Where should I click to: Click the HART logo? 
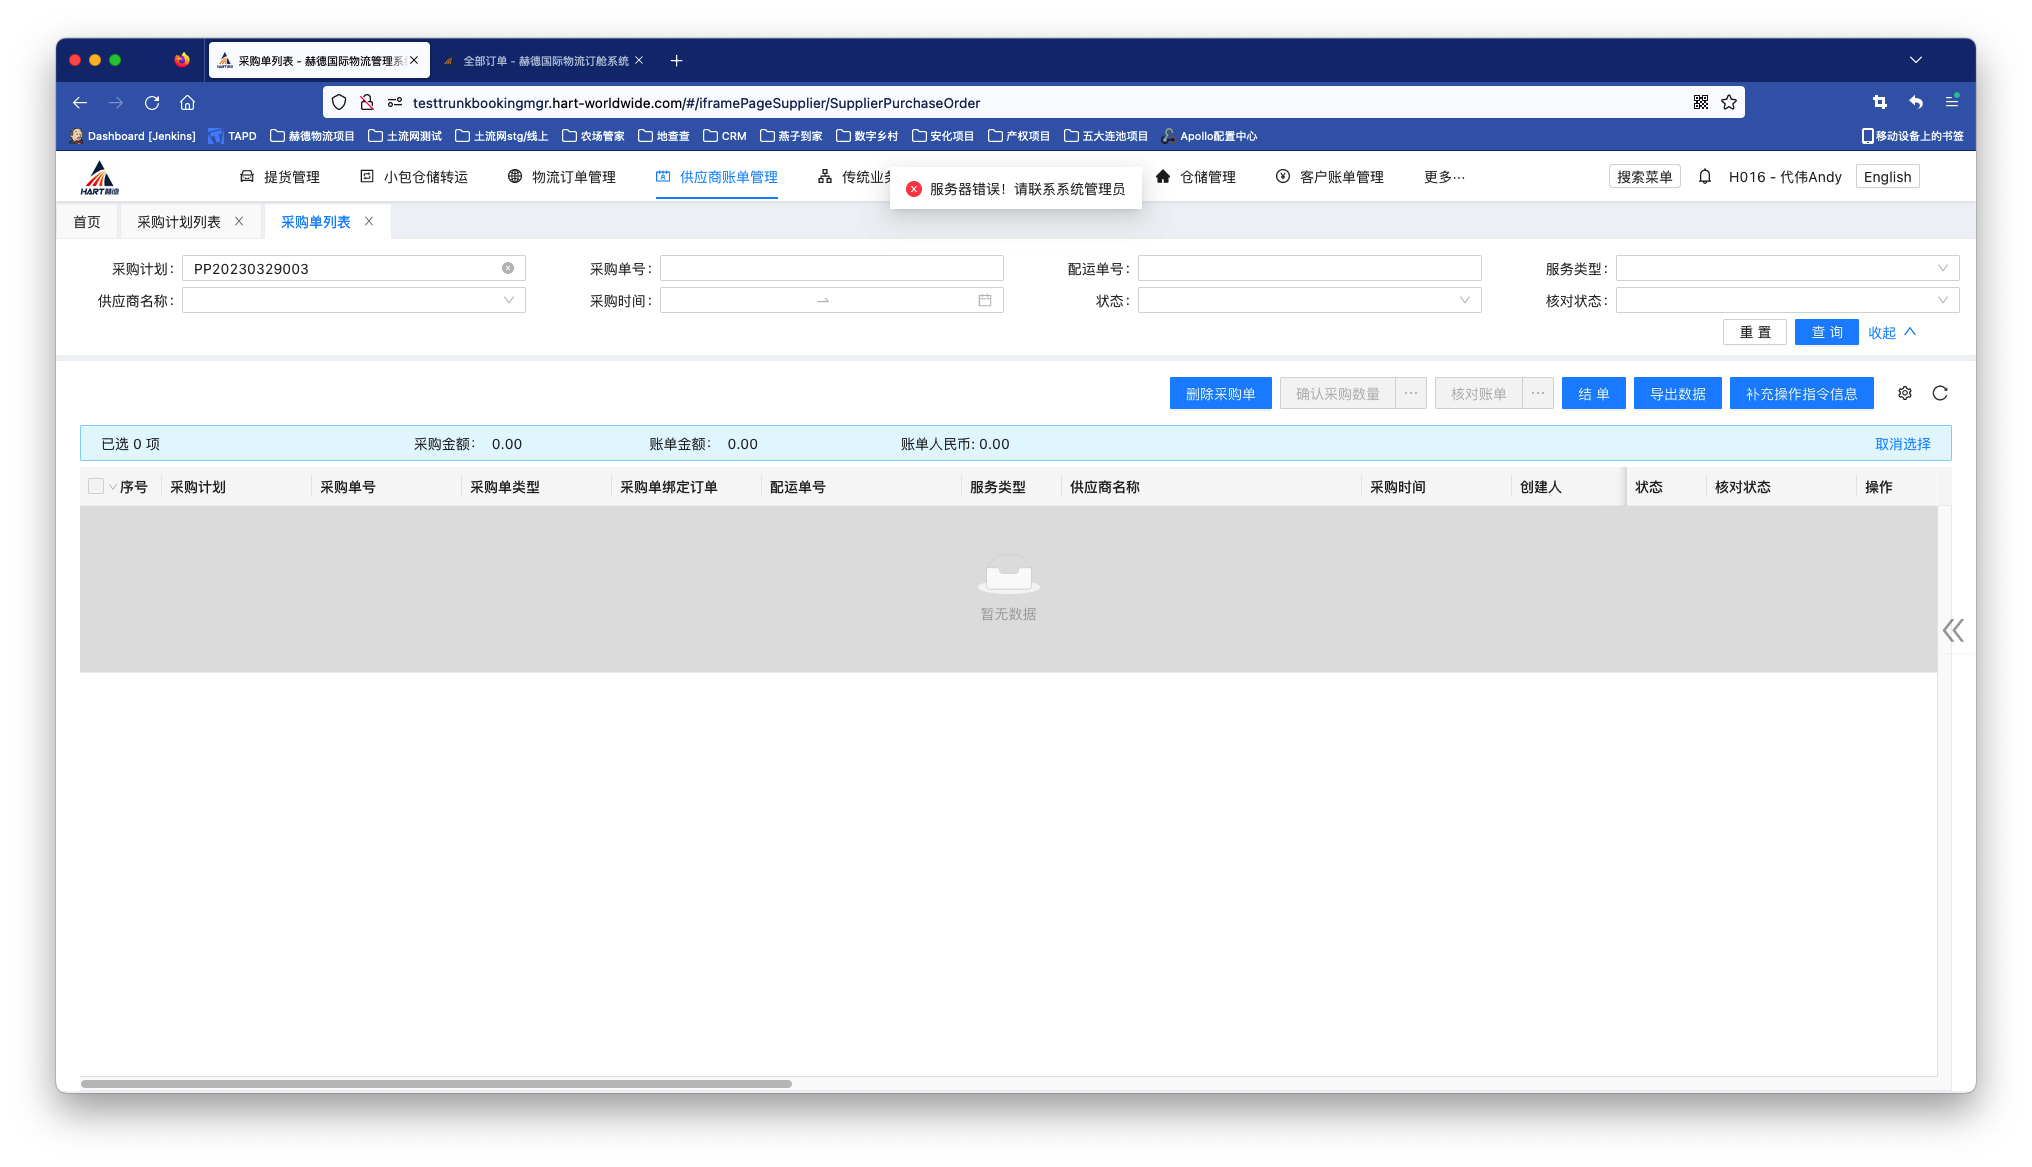(x=99, y=177)
